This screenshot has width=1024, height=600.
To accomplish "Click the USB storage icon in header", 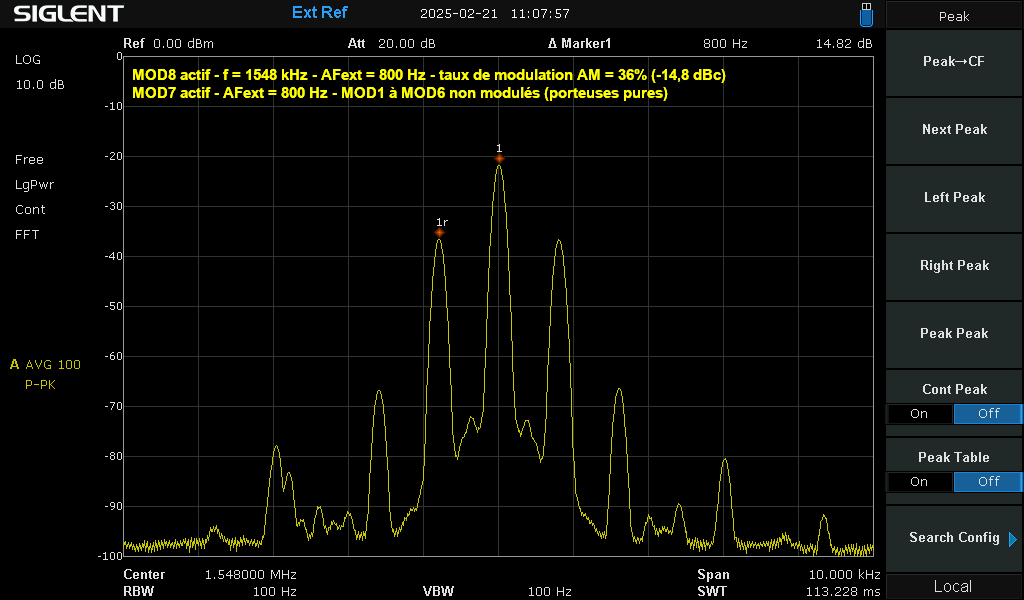I will pos(866,14).
